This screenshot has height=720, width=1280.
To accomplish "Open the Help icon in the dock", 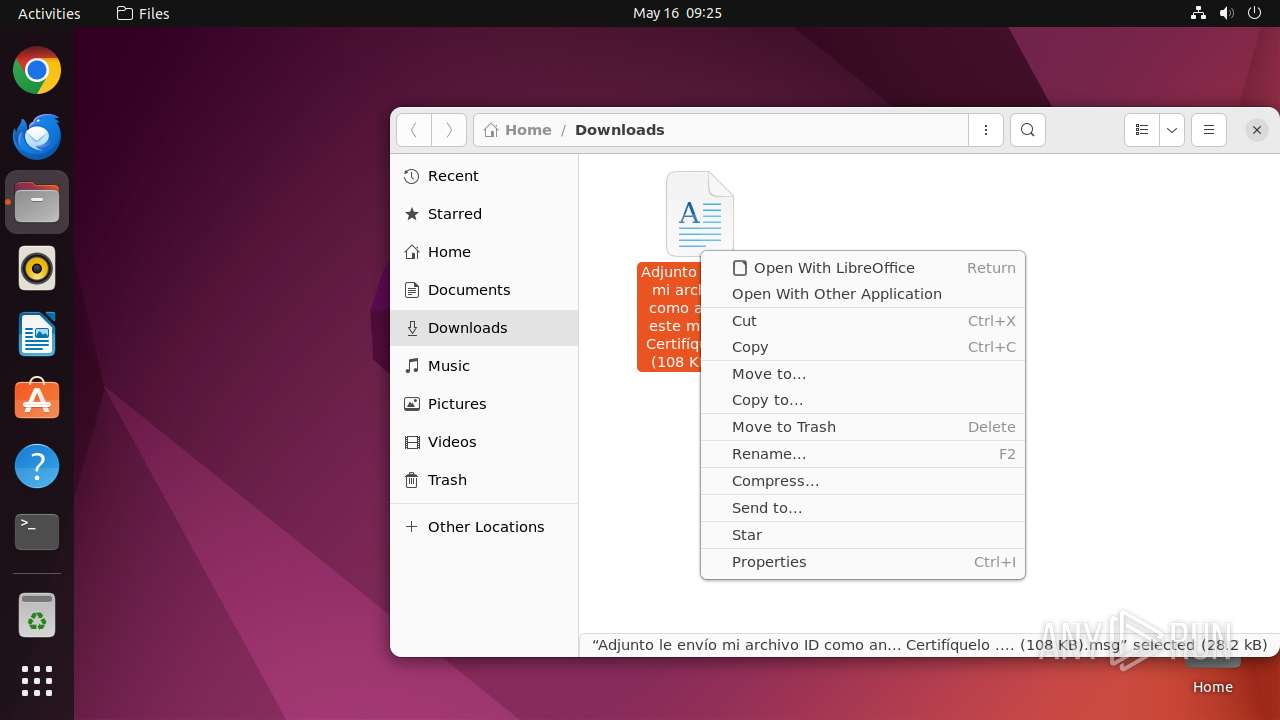I will tap(37, 466).
